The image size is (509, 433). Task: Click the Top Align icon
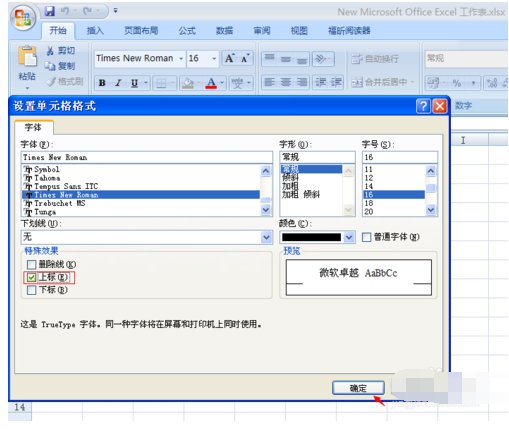[x=270, y=59]
